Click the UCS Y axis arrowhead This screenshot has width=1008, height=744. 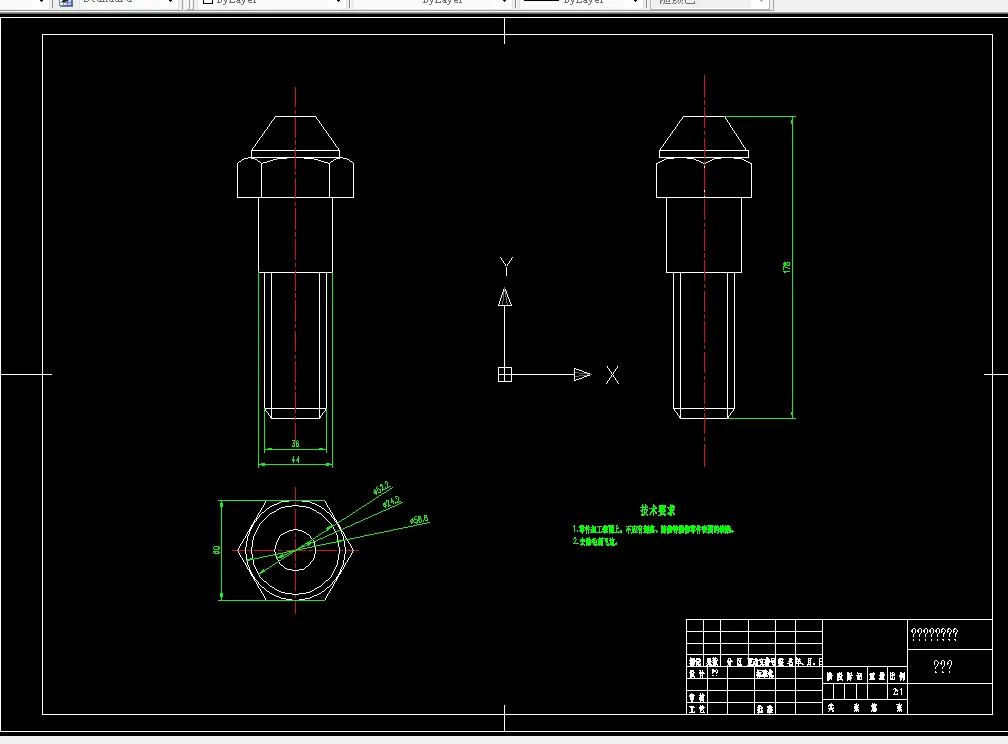(x=505, y=297)
